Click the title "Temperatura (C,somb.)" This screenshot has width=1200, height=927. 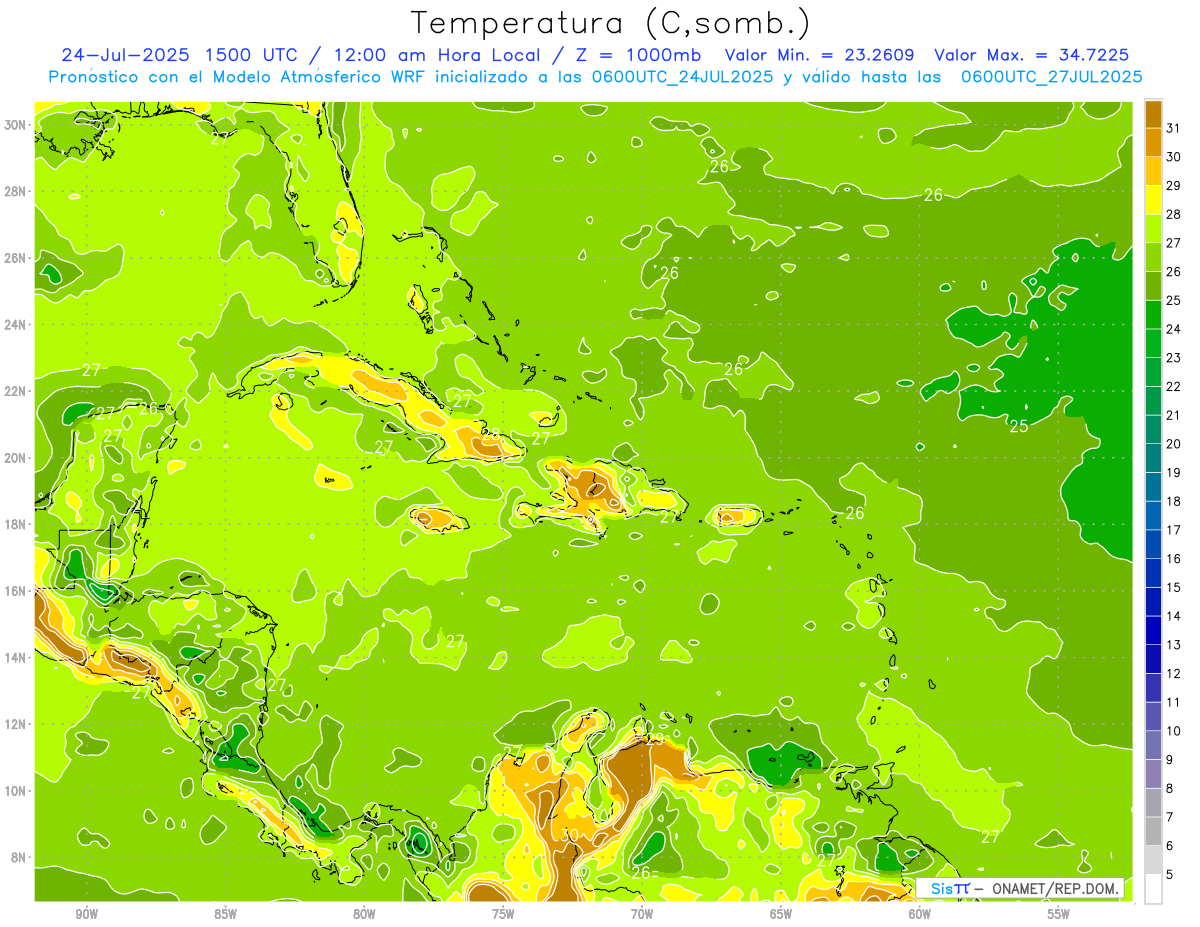click(611, 23)
